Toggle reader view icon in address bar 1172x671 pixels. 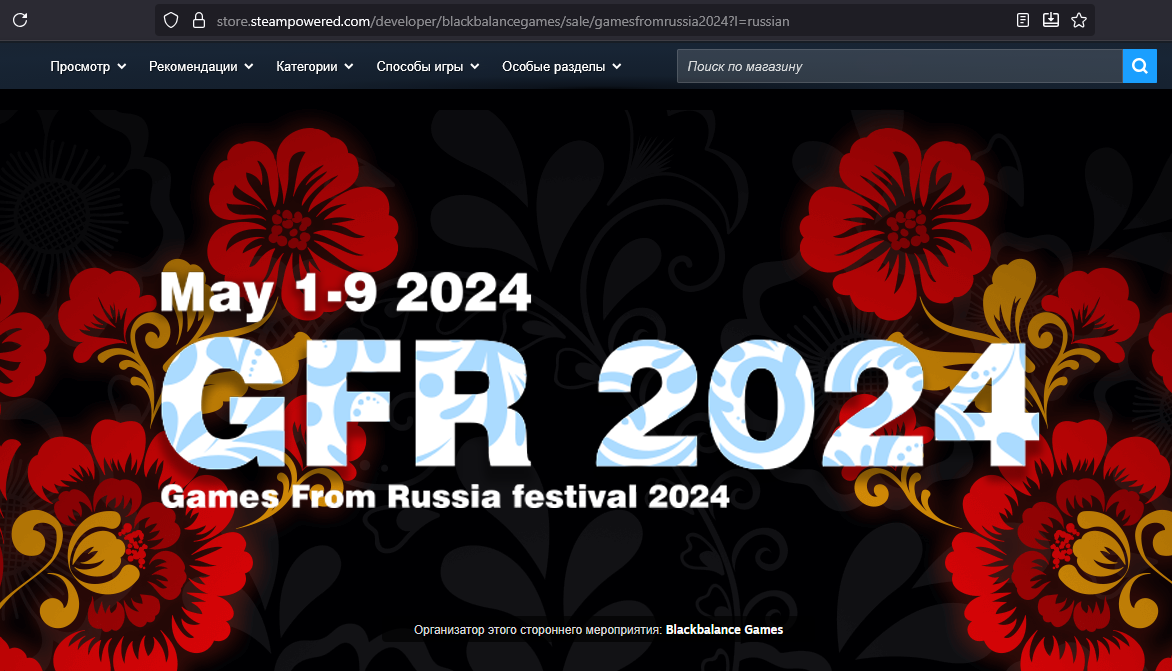1023,20
